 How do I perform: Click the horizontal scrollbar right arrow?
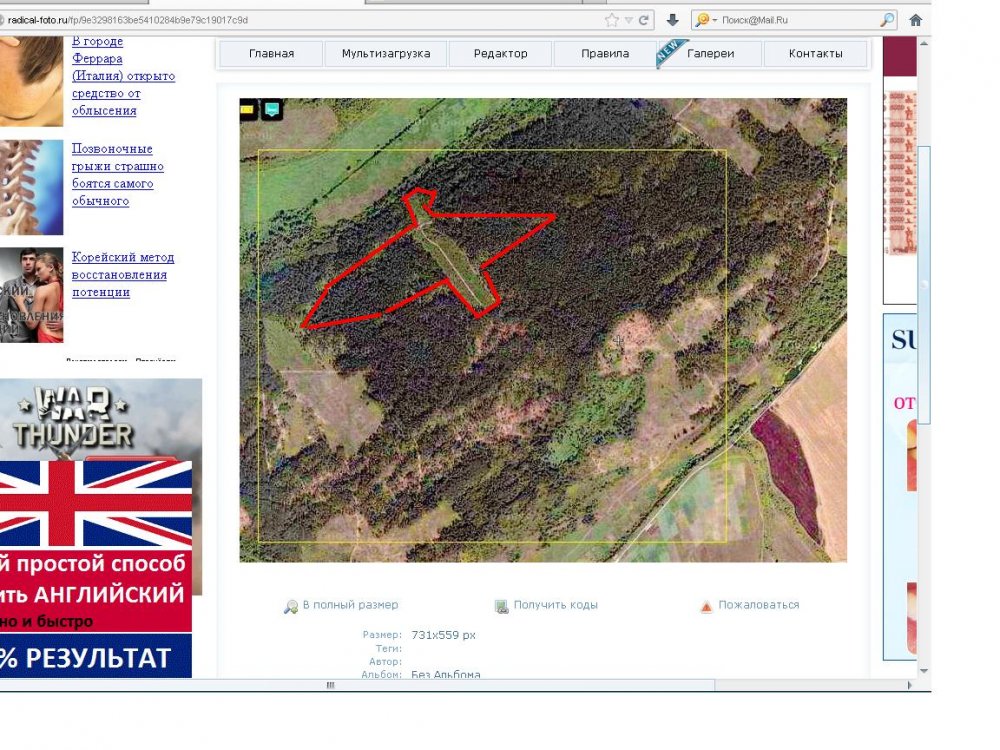click(x=909, y=685)
